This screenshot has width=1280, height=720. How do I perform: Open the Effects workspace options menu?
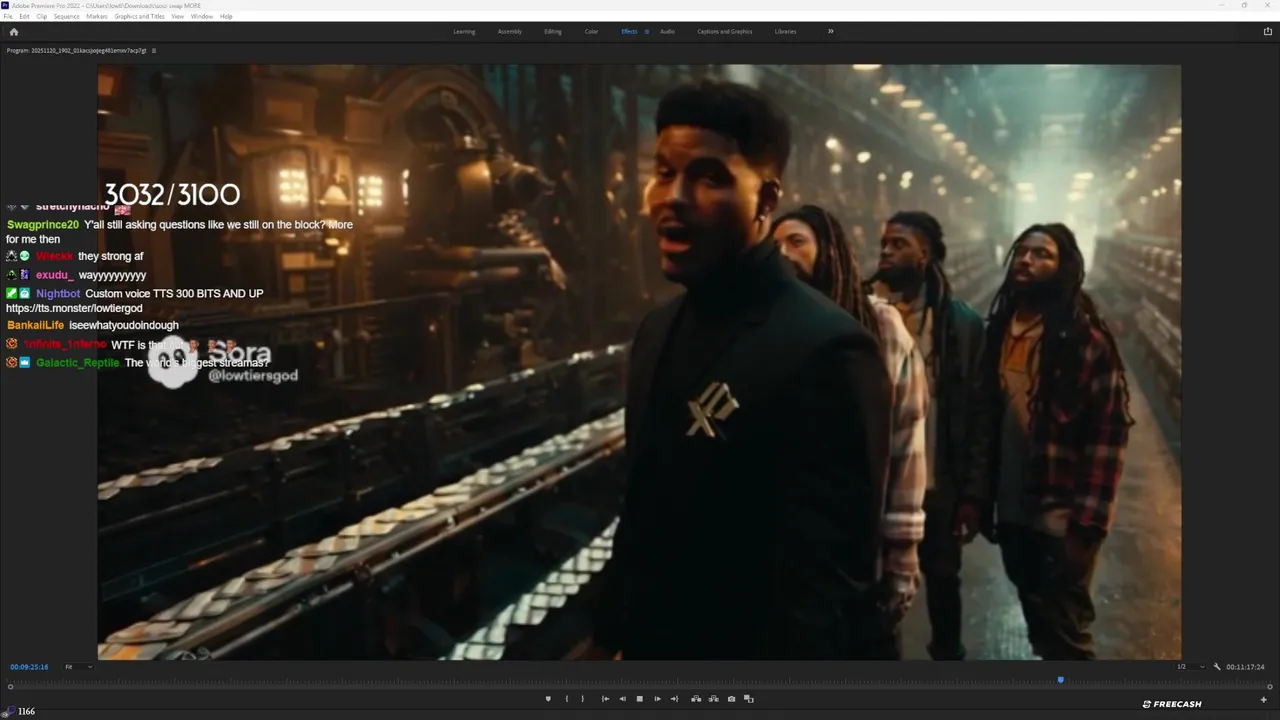(646, 31)
